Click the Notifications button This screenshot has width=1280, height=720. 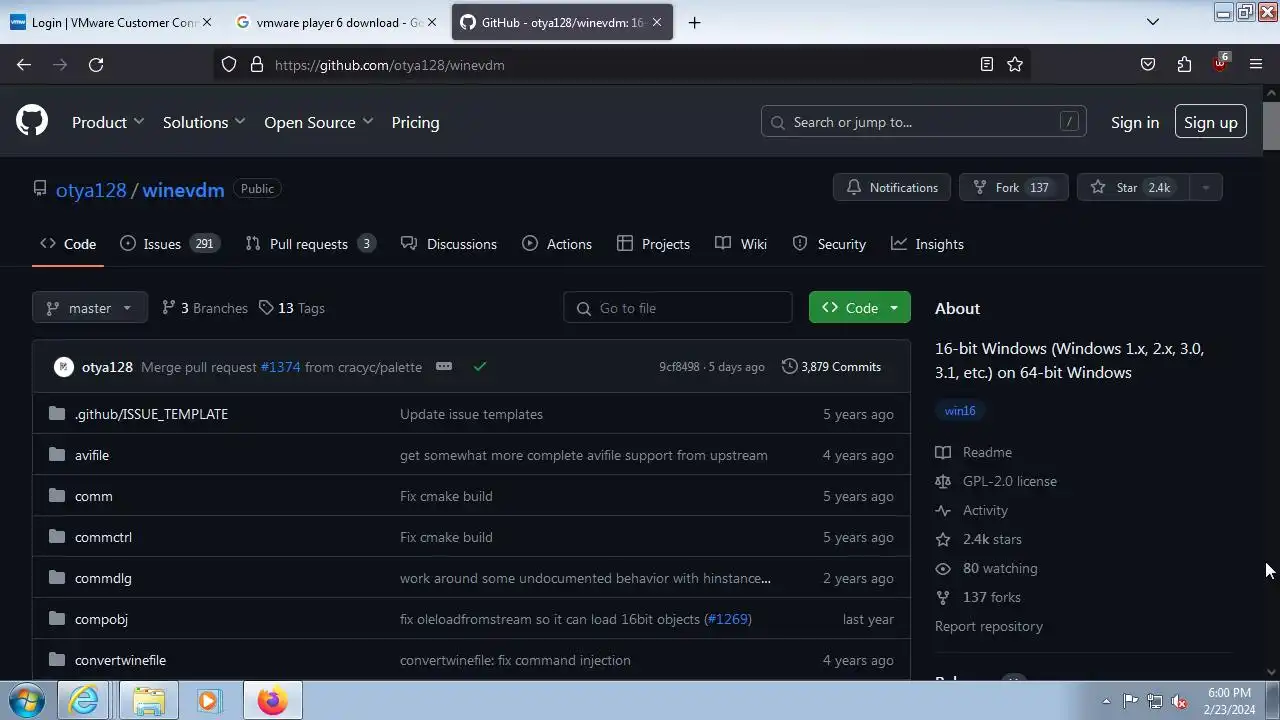click(892, 187)
